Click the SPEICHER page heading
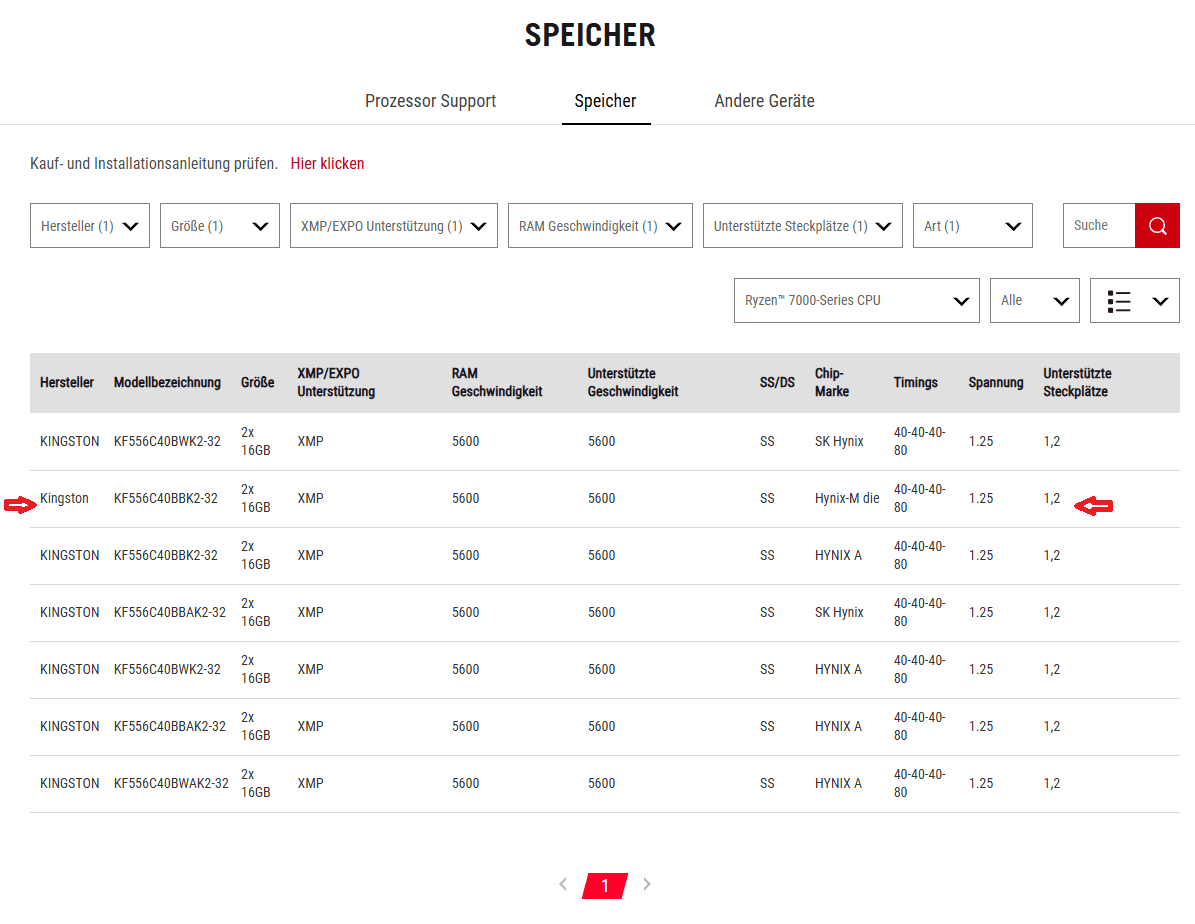This screenshot has width=1195, height=924. [590, 35]
